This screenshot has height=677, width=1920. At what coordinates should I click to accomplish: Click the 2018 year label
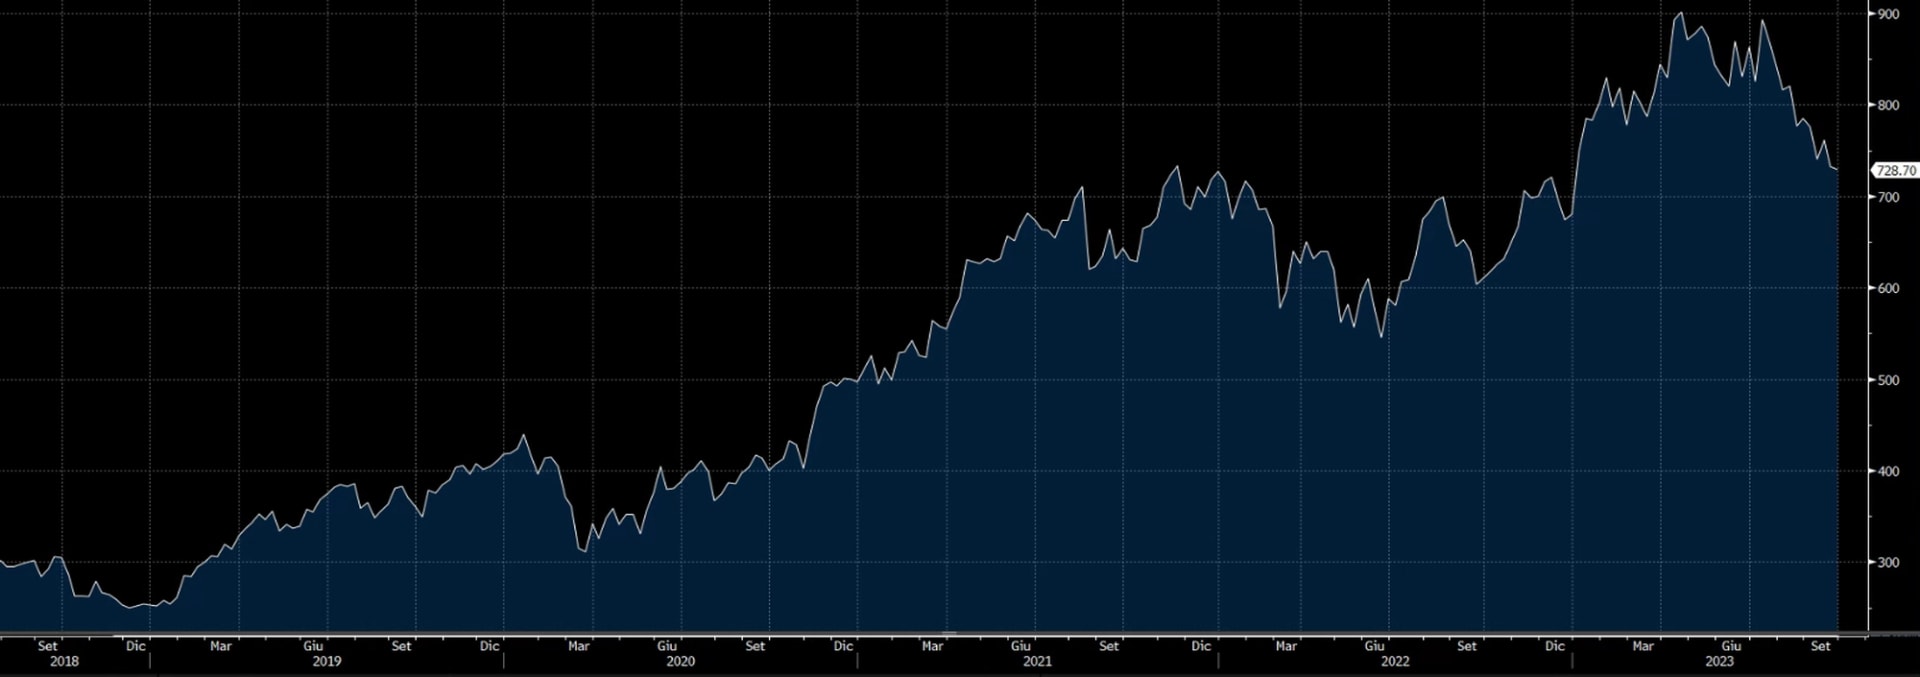coord(64,661)
